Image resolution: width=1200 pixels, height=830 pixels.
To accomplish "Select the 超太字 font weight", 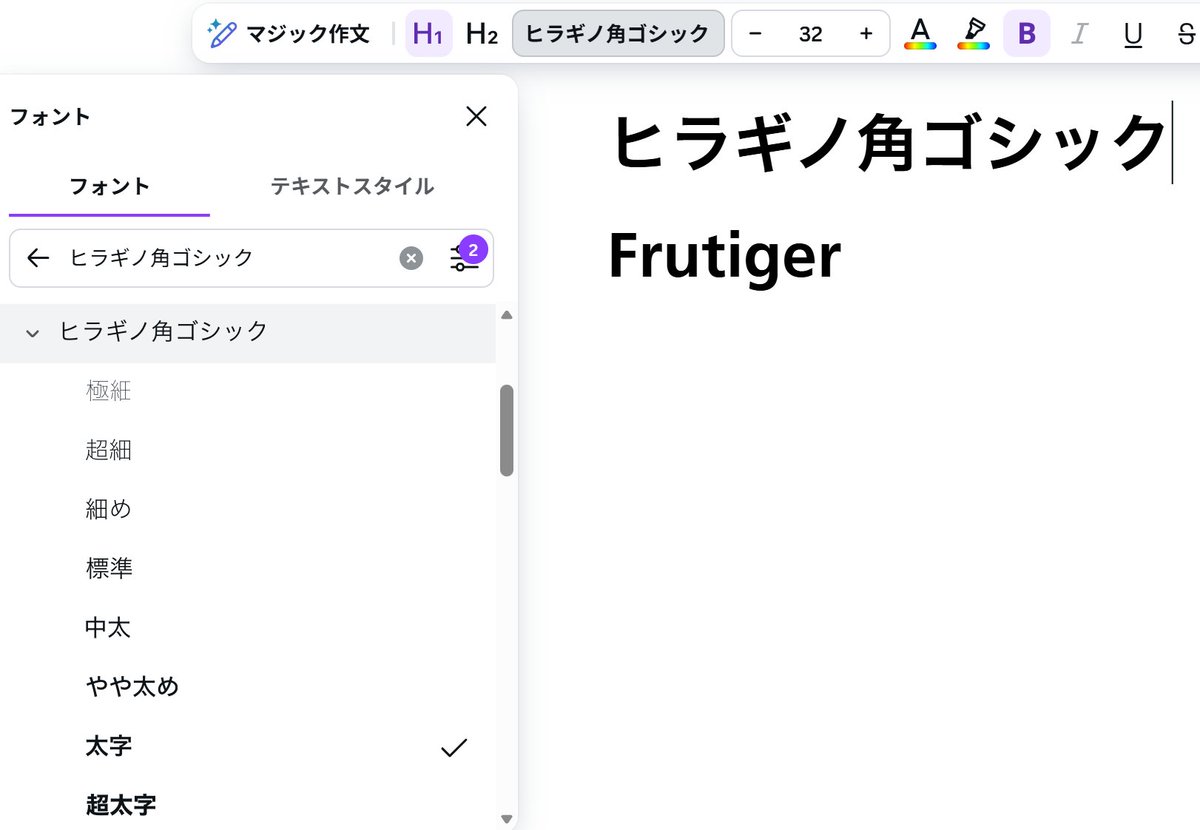I will click(x=247, y=804).
